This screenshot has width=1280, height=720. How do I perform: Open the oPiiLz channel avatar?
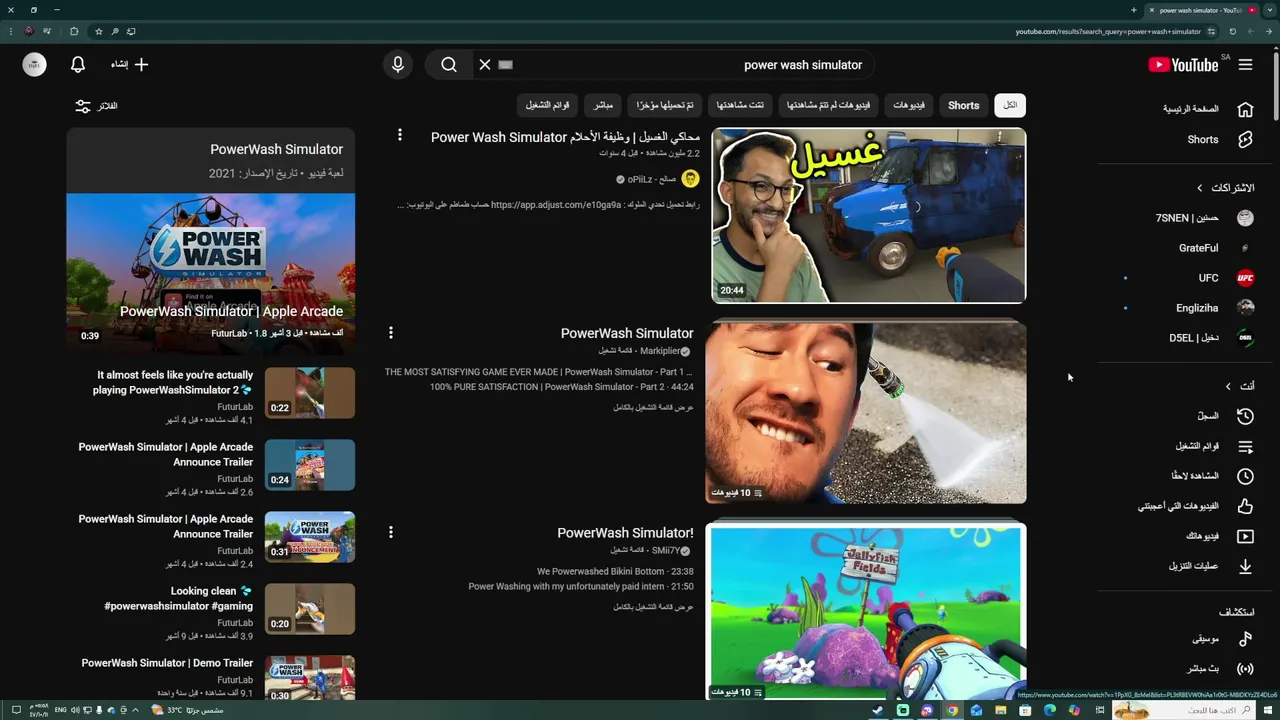(690, 179)
